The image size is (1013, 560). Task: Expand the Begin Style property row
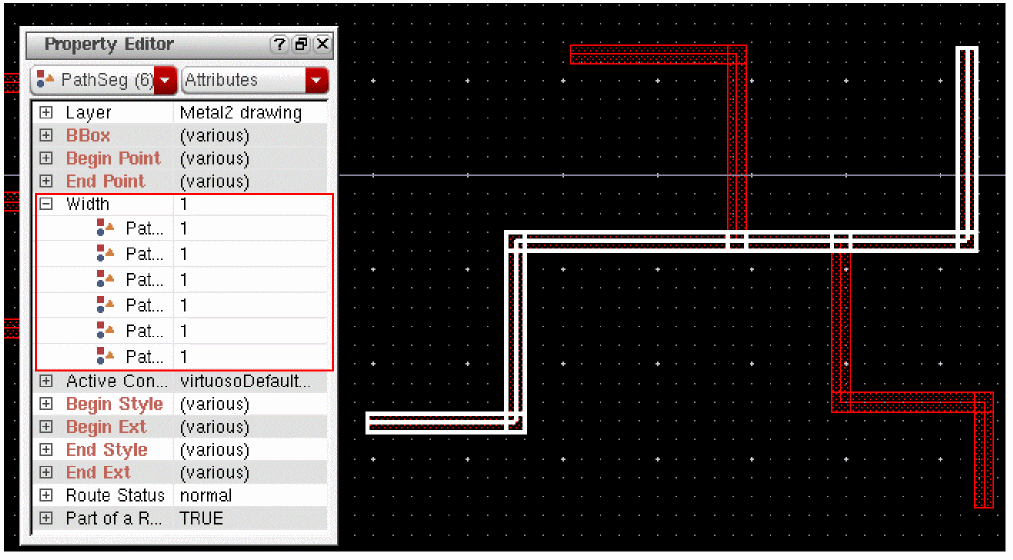(46, 404)
